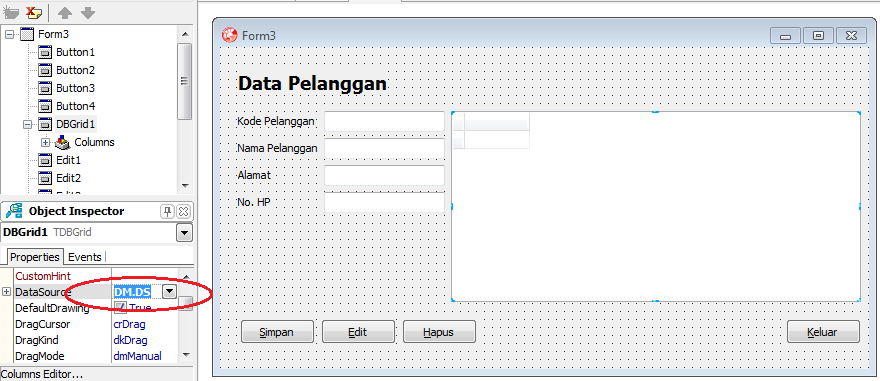The image size is (880, 381).
Task: Click the DM.DS DataSource value field
Action: click(137, 292)
